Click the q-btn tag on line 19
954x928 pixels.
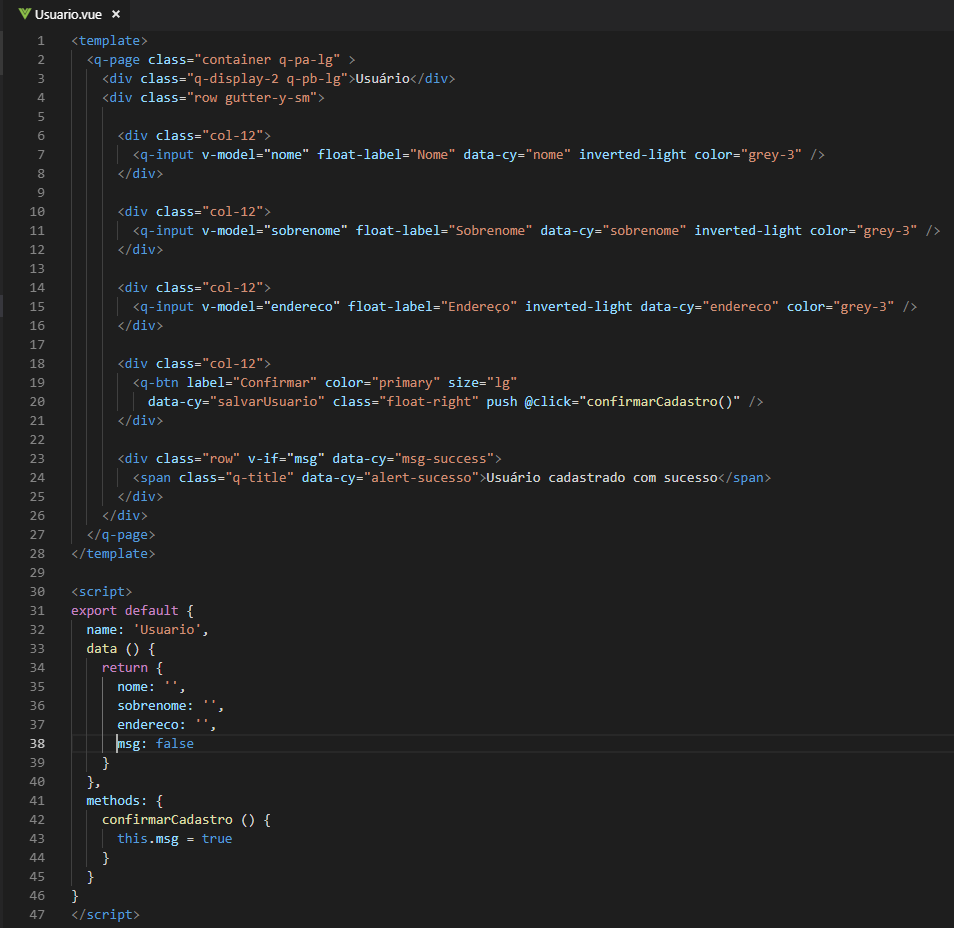coord(159,382)
